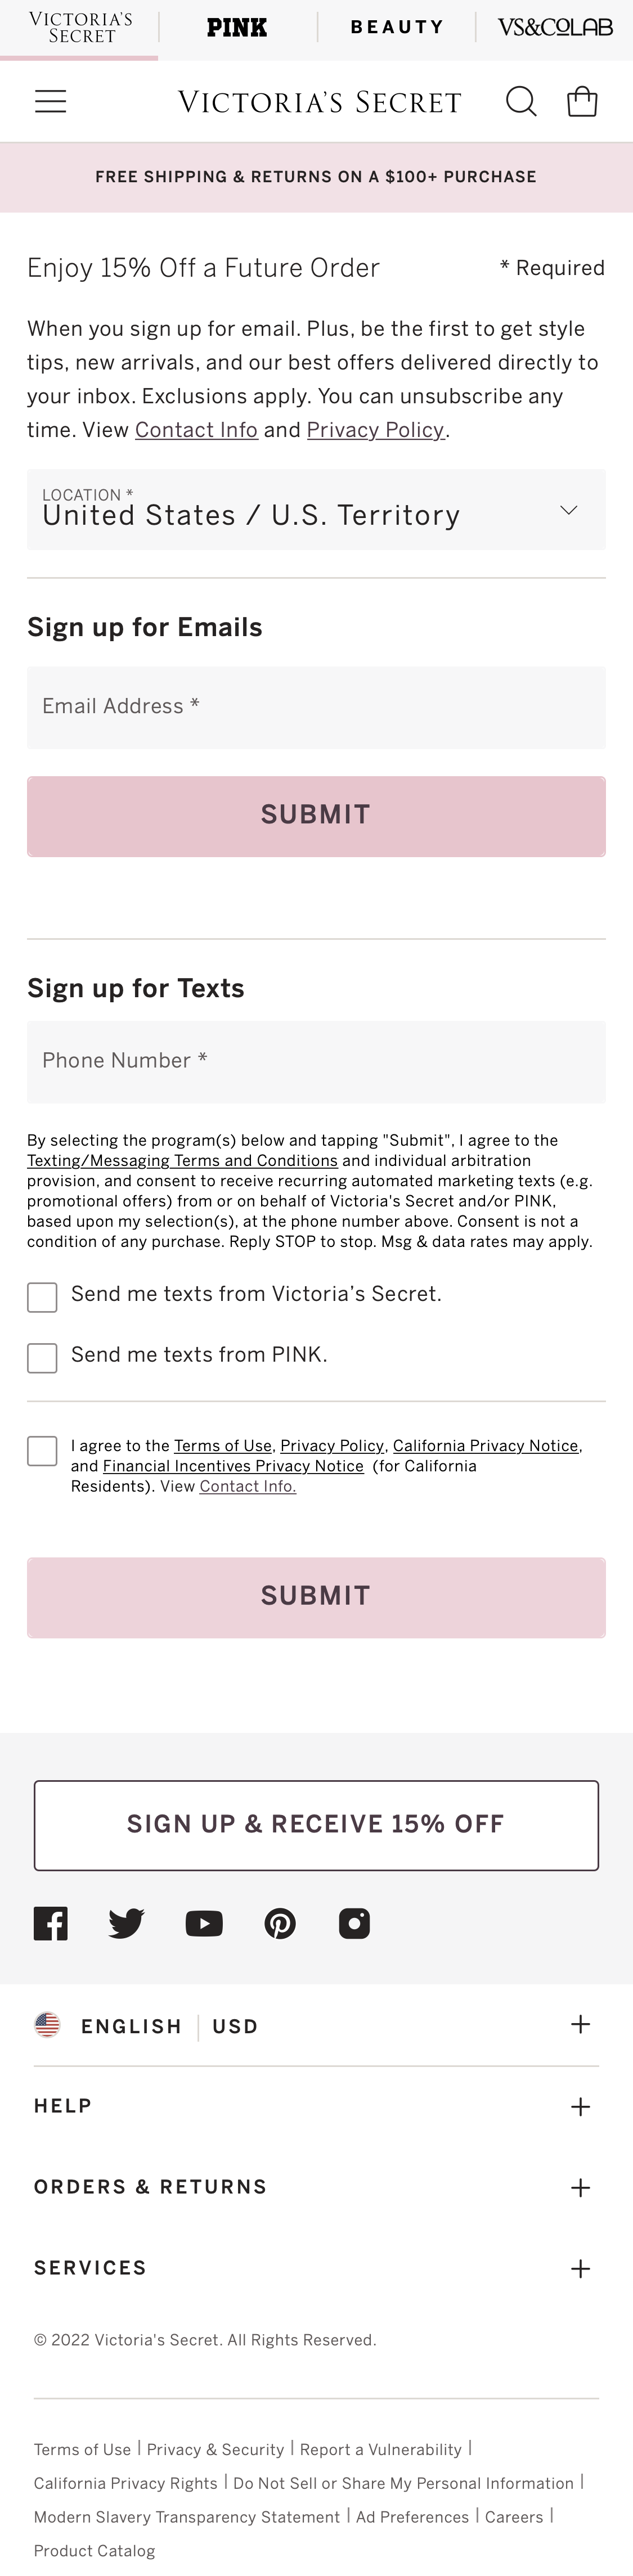This screenshot has height=2576, width=633.
Task: Click the Instagram icon
Action: [355, 1922]
